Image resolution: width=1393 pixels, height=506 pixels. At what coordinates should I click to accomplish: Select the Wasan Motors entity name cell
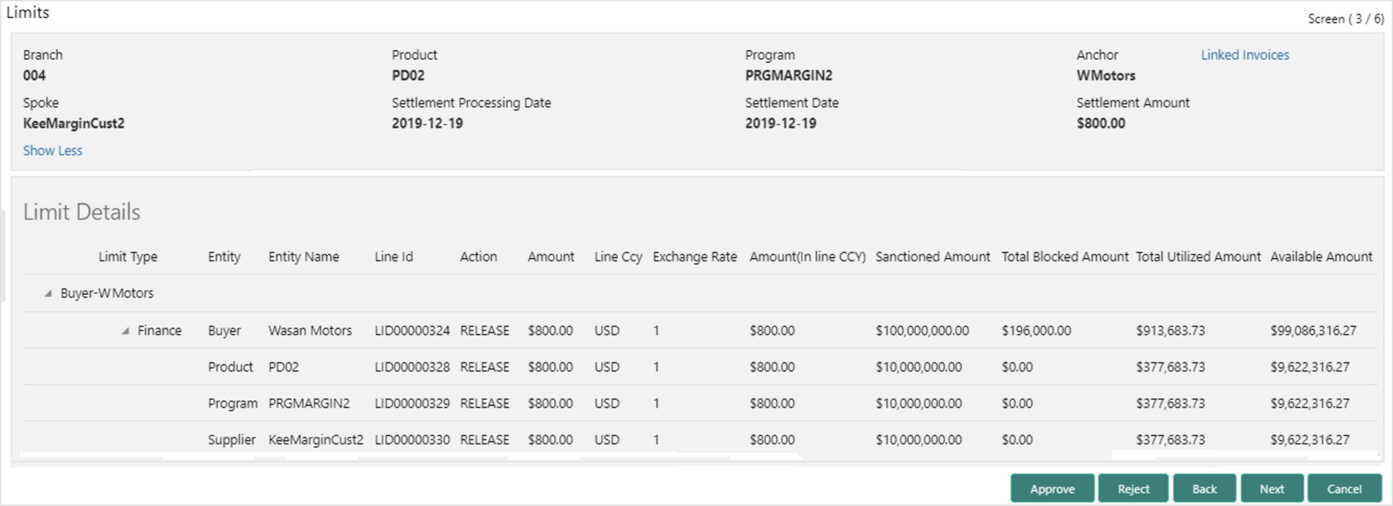click(310, 331)
